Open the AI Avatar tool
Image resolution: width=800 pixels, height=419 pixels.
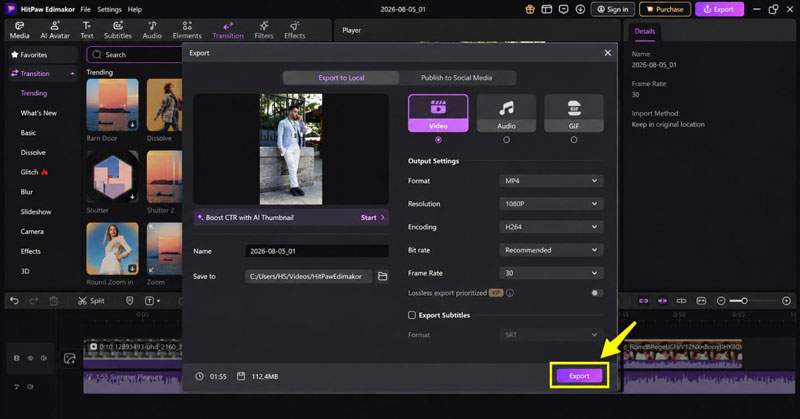(55, 30)
